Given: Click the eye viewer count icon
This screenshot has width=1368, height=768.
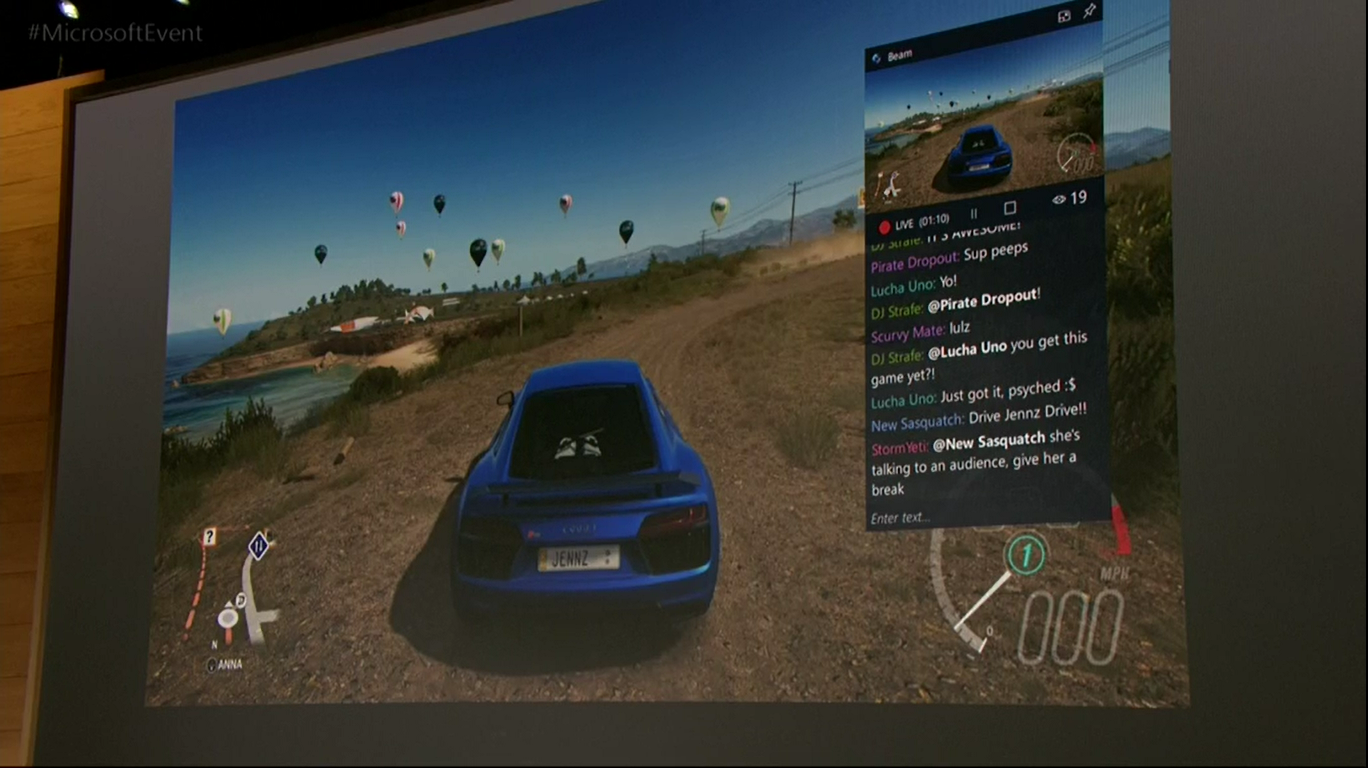Looking at the screenshot, I should pyautogui.click(x=1059, y=199).
